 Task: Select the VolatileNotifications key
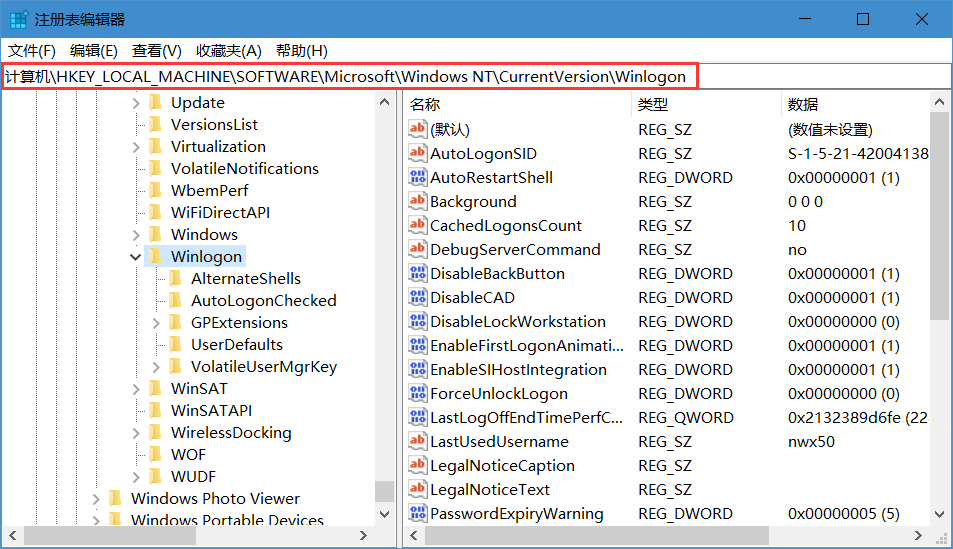(x=244, y=168)
